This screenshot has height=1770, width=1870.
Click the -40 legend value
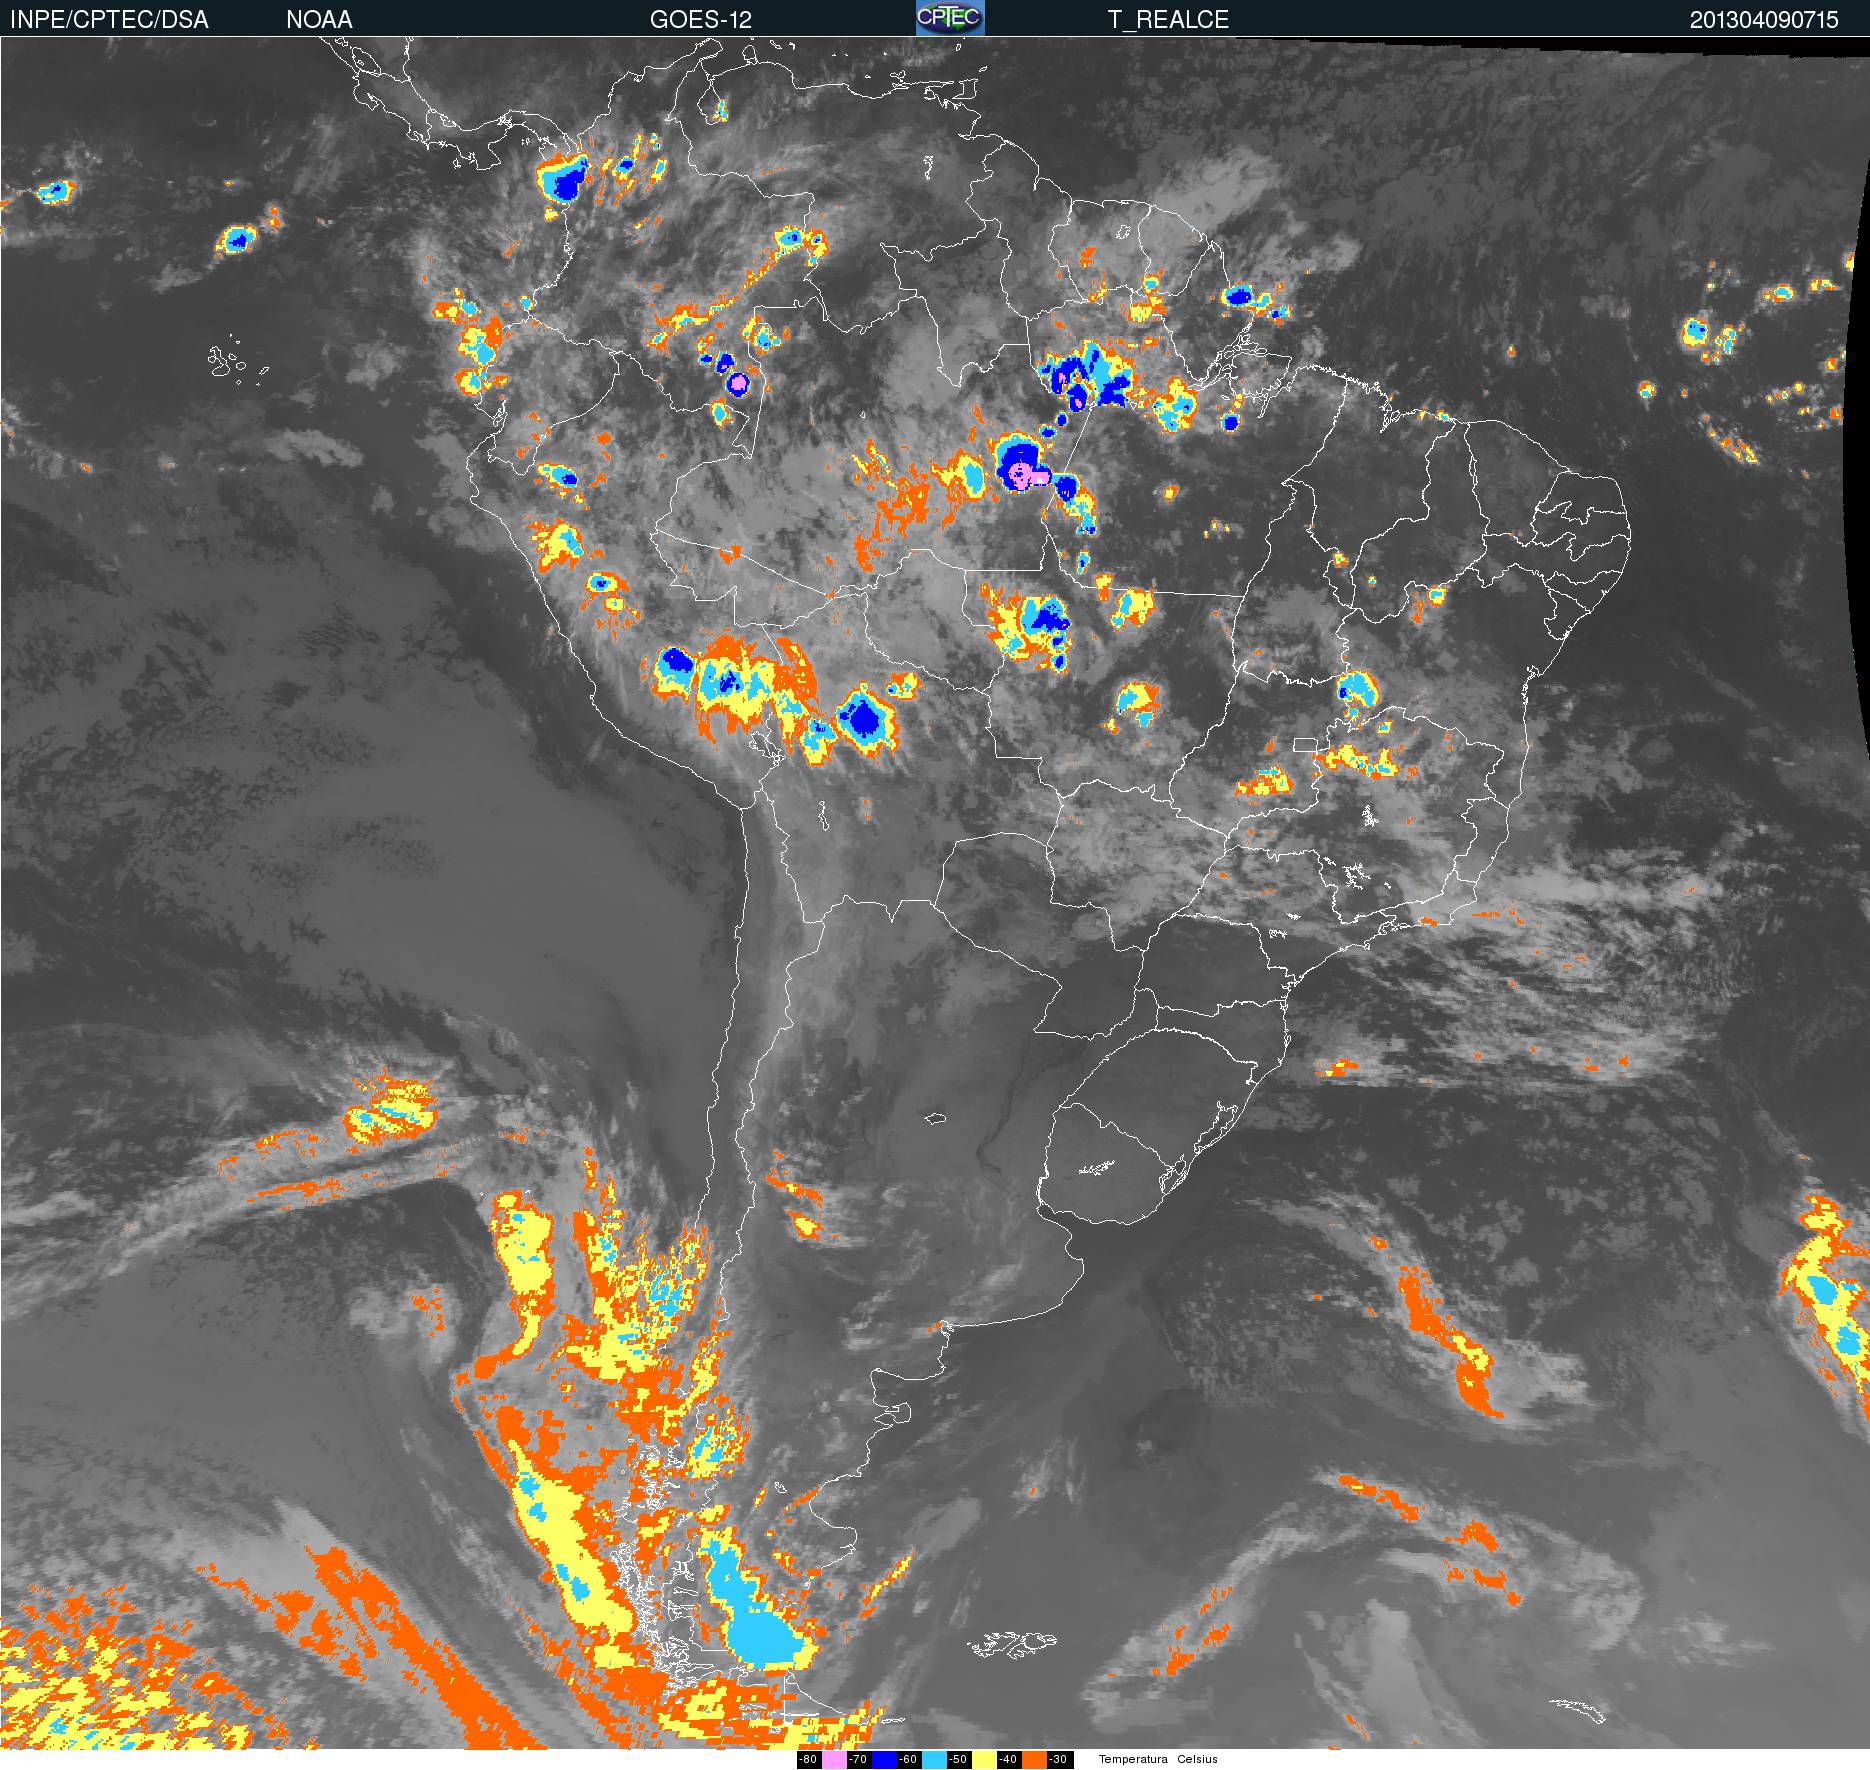click(x=1008, y=1759)
